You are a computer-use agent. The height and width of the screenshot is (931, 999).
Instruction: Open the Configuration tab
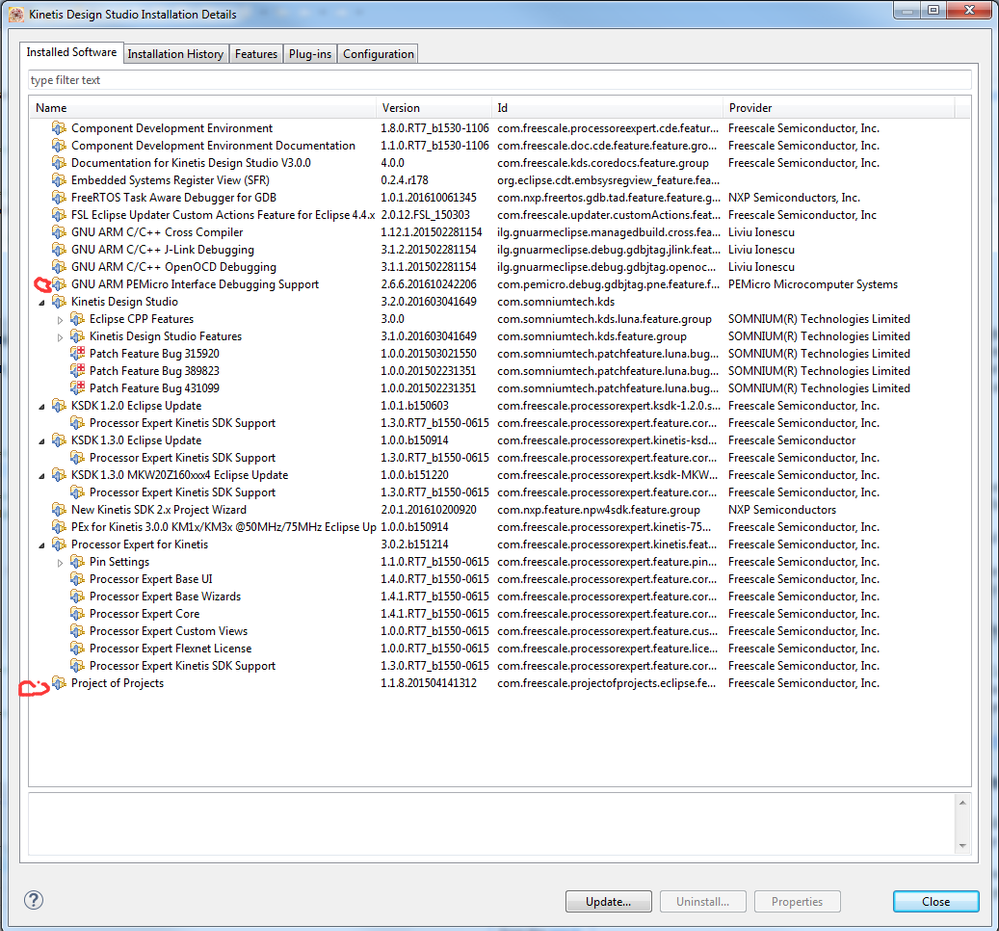(x=378, y=54)
